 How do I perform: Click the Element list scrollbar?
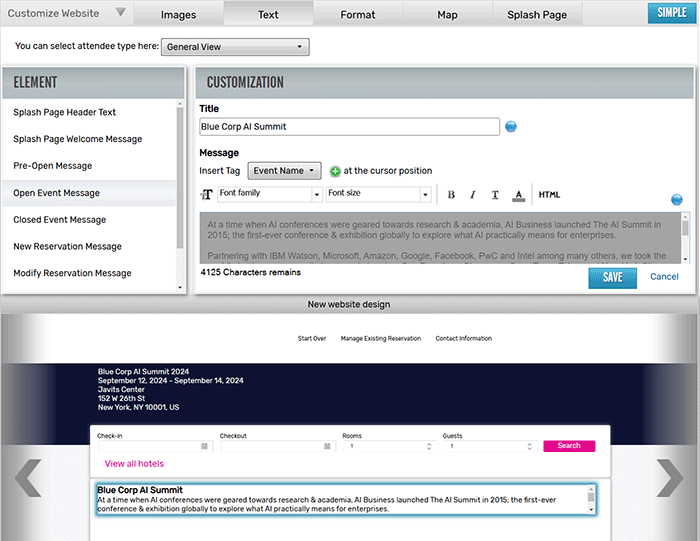point(180,178)
